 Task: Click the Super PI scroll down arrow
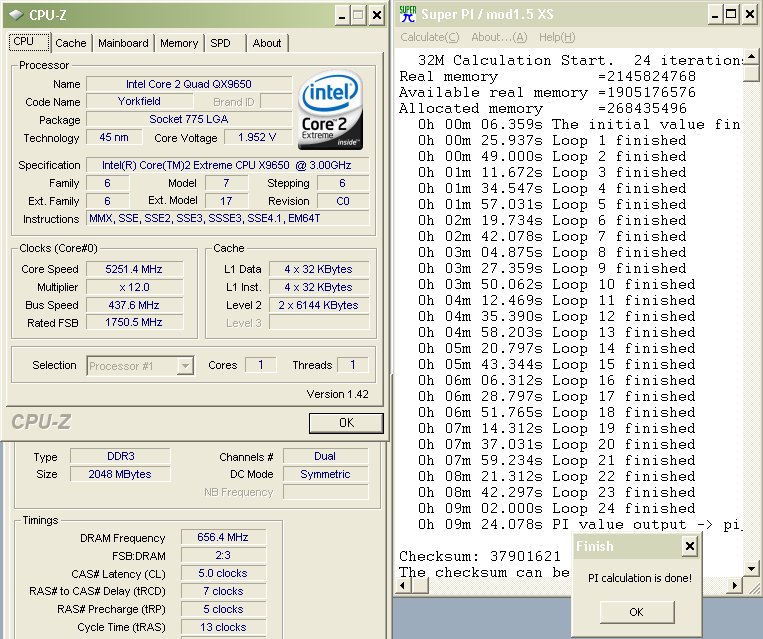751,568
